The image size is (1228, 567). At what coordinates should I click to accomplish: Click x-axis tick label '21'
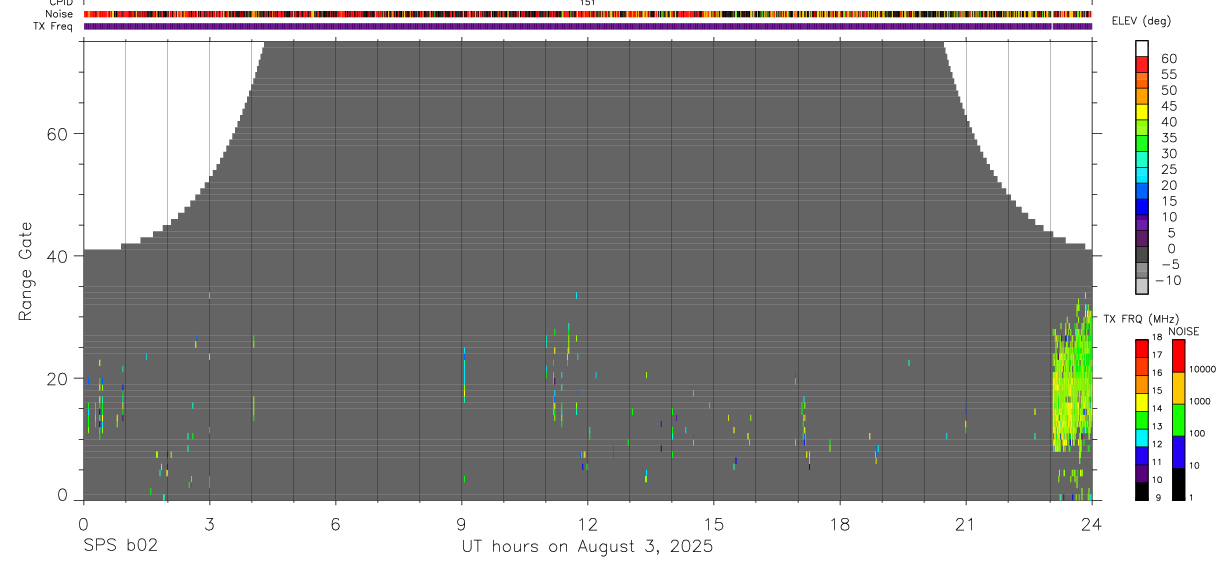point(966,525)
